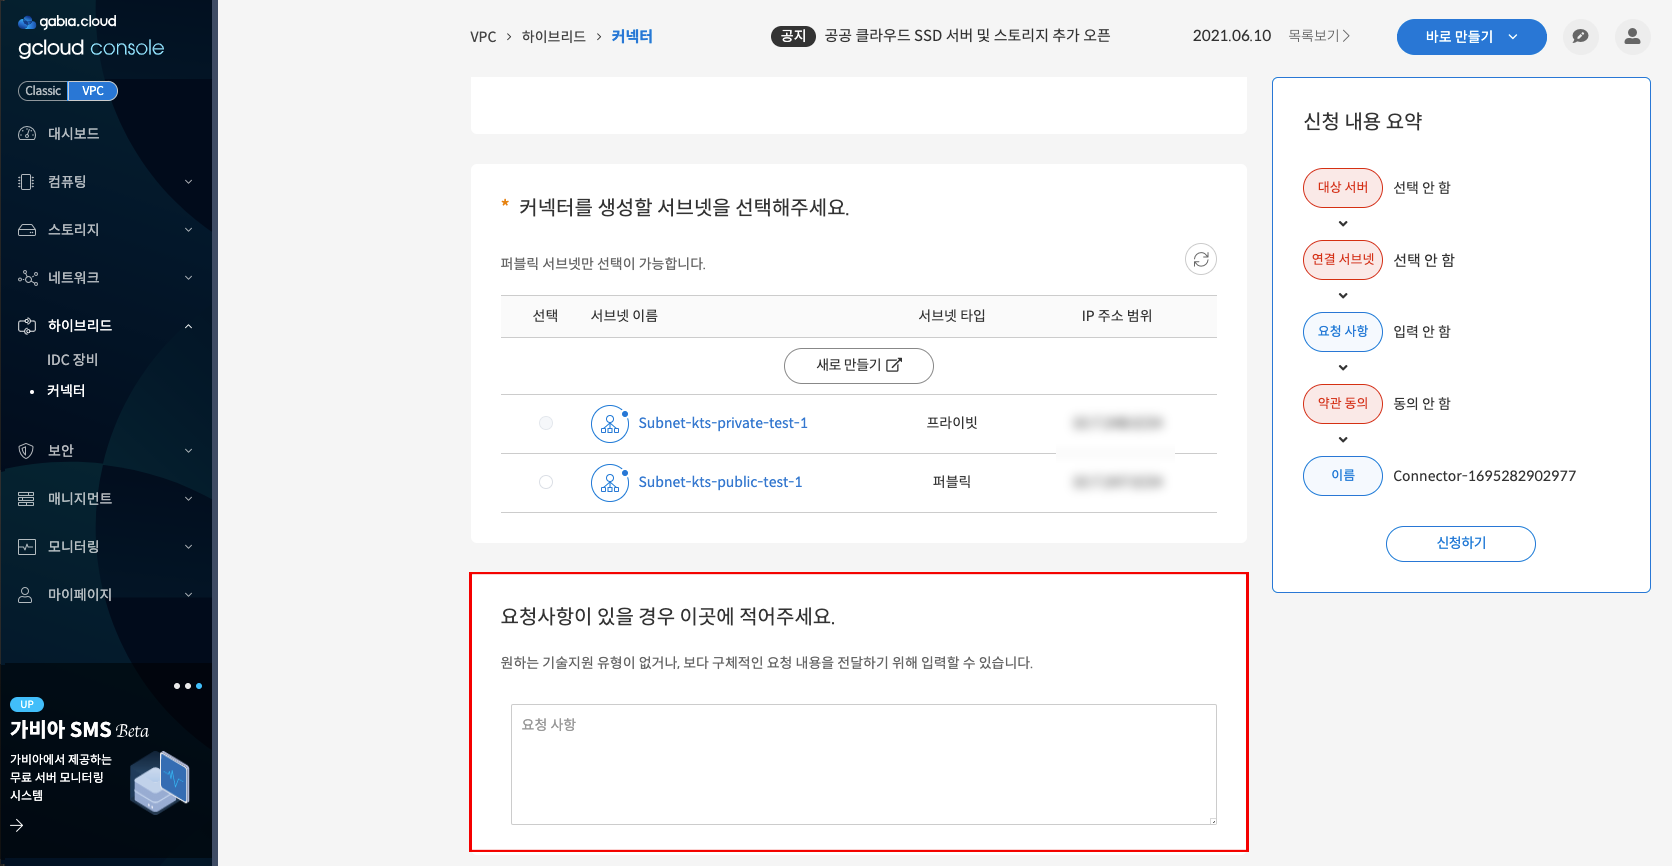The image size is (1672, 866).
Task: Click the Subnet-kts-private-test-1 network icon
Action: [609, 424]
